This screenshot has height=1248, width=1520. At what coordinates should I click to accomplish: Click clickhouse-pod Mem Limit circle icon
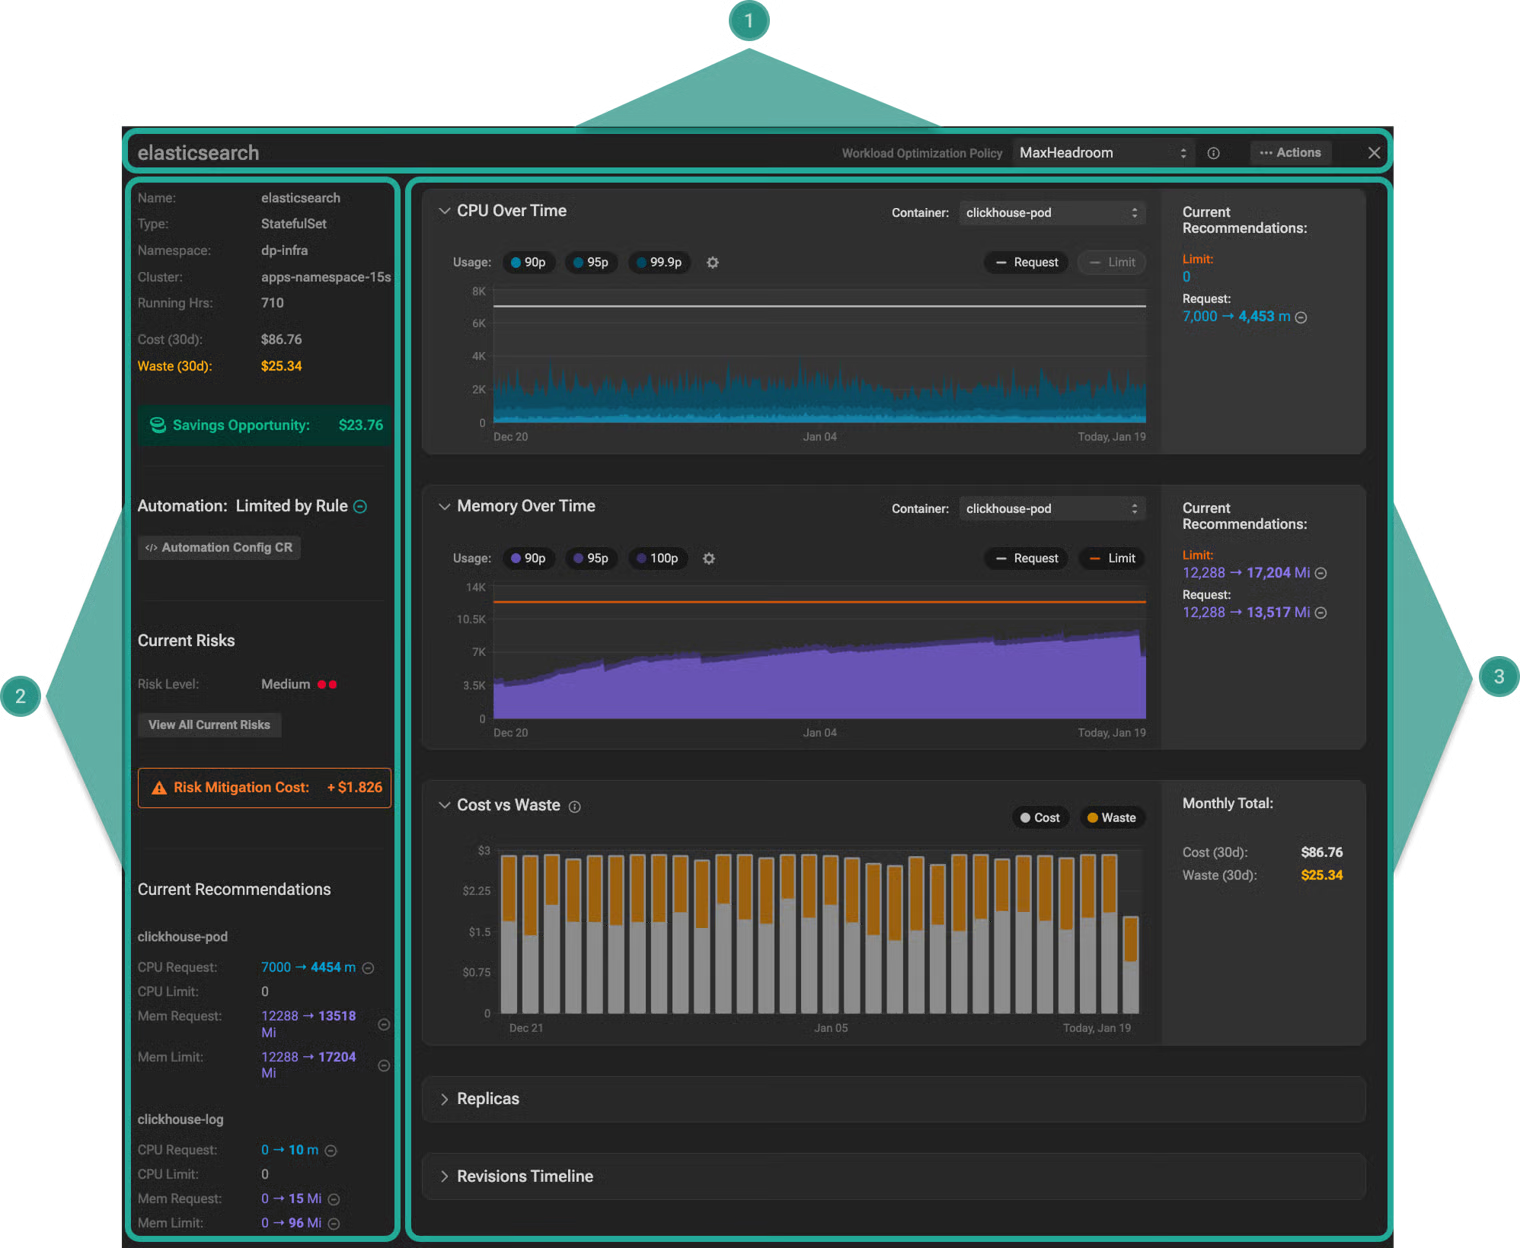pos(384,1065)
